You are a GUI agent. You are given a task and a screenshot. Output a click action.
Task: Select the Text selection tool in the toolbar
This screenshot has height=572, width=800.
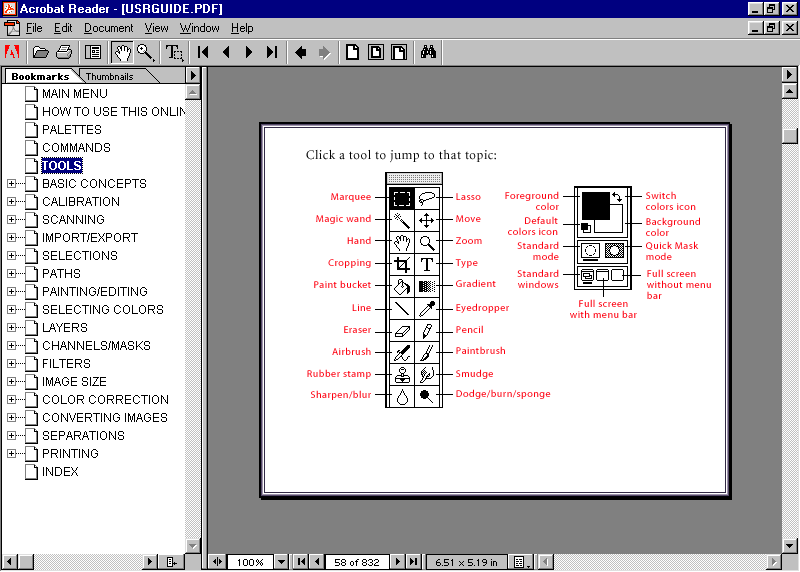coord(174,52)
